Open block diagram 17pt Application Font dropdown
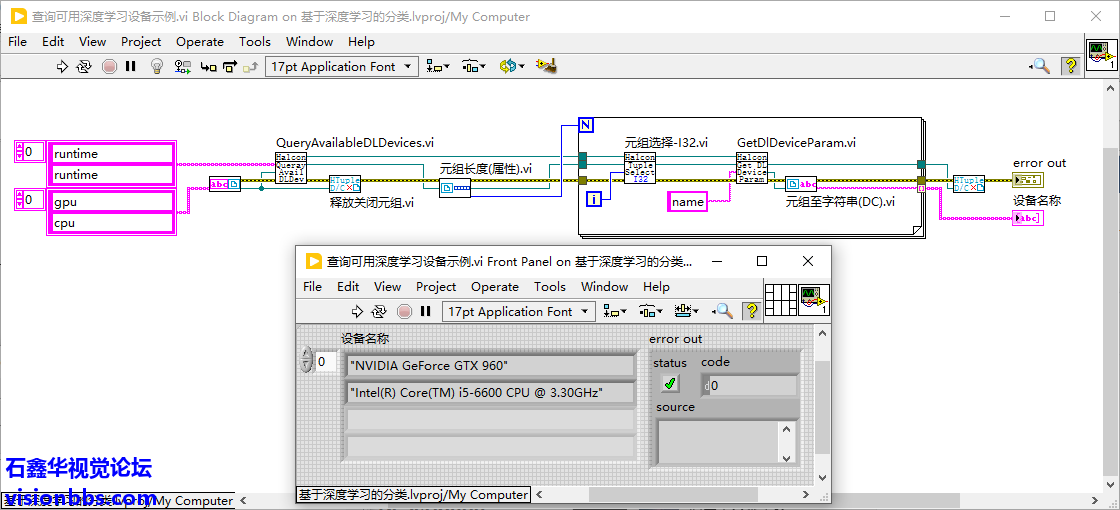Image resolution: width=1120 pixels, height=510 pixels. [x=342, y=66]
